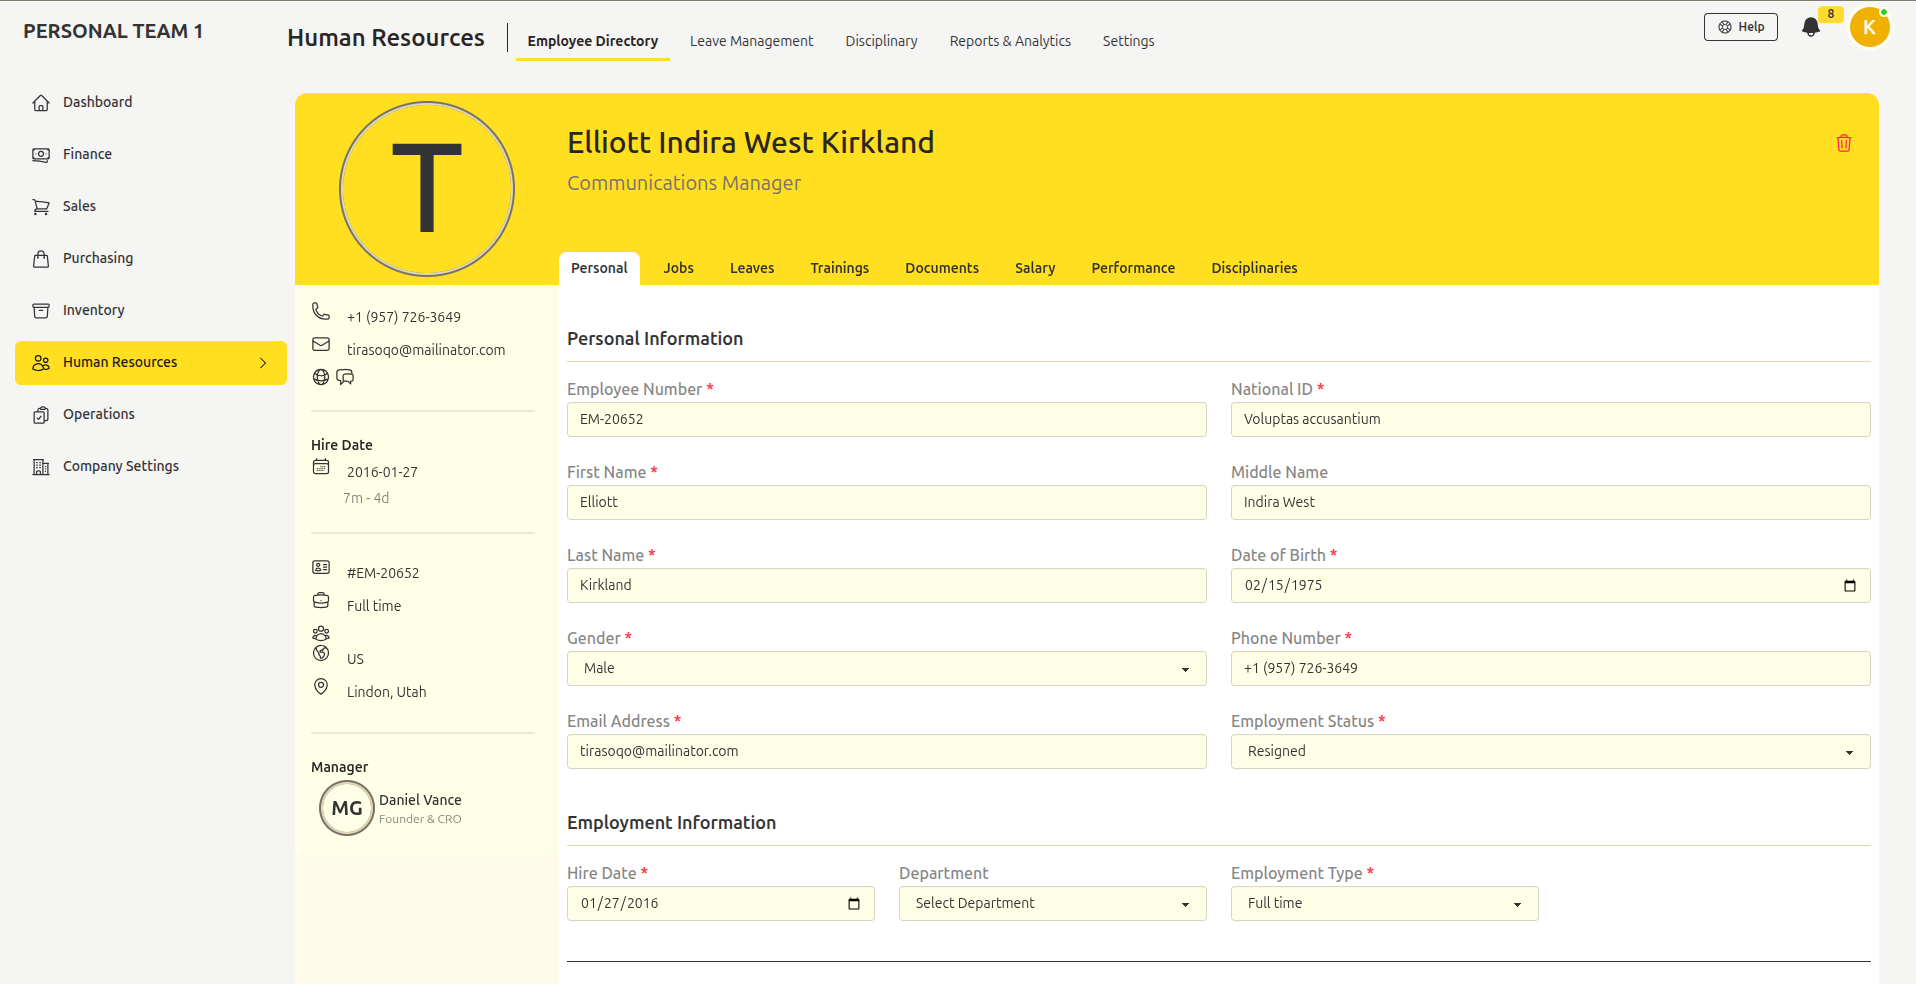Click the Help button
Viewport: 1916px width, 984px height.
point(1741,27)
